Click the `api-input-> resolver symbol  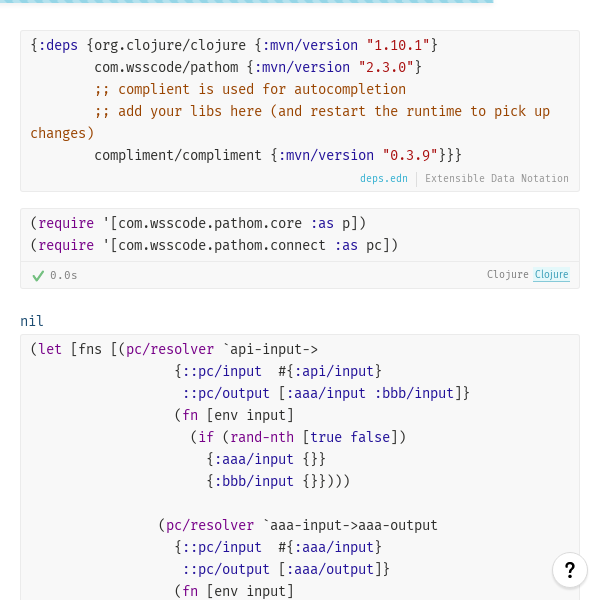pos(270,349)
